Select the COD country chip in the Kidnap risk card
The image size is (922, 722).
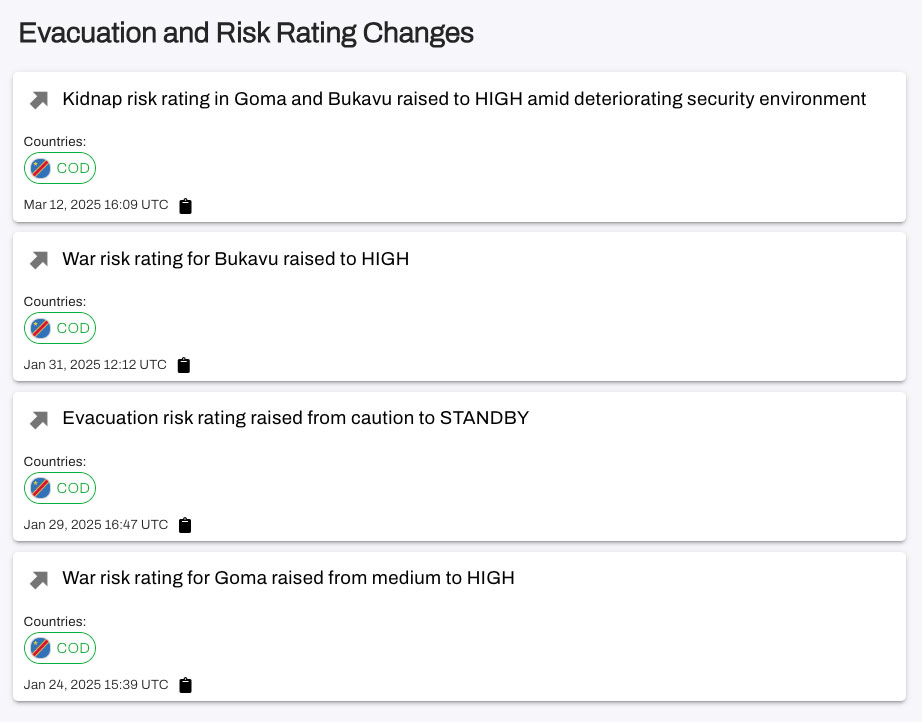click(60, 168)
